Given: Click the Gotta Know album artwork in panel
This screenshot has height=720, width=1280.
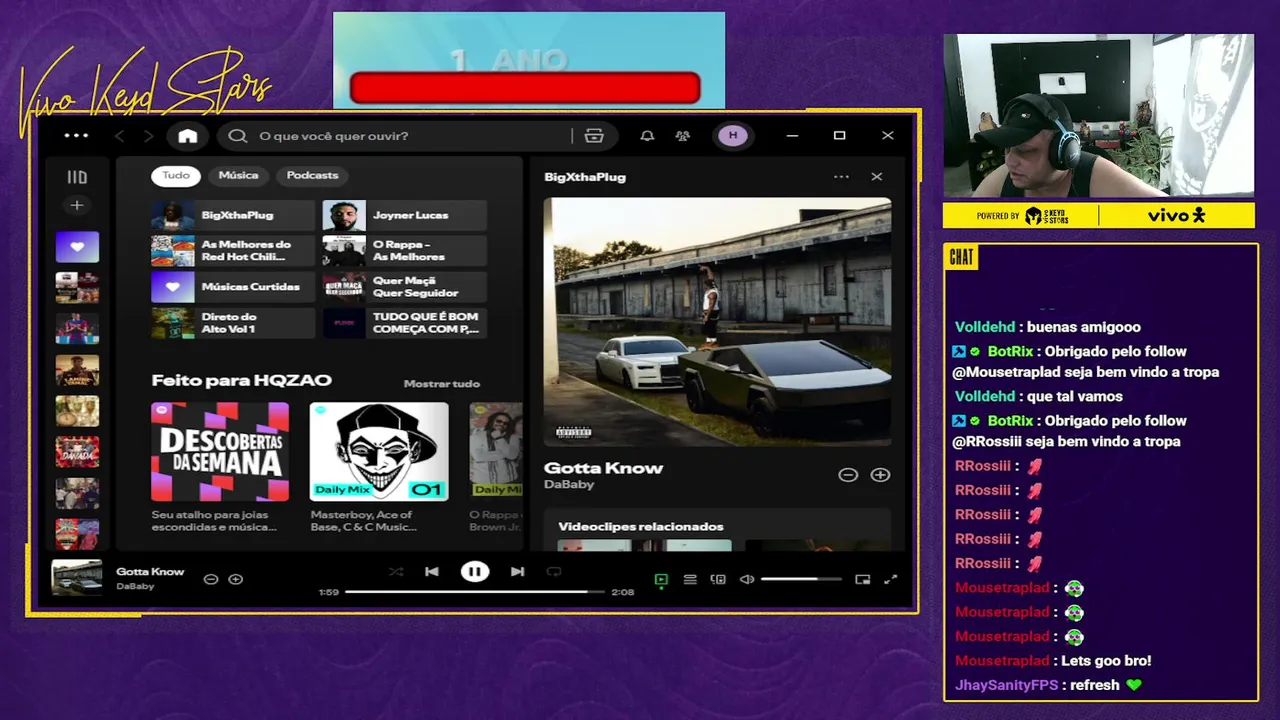Looking at the screenshot, I should [x=717, y=321].
